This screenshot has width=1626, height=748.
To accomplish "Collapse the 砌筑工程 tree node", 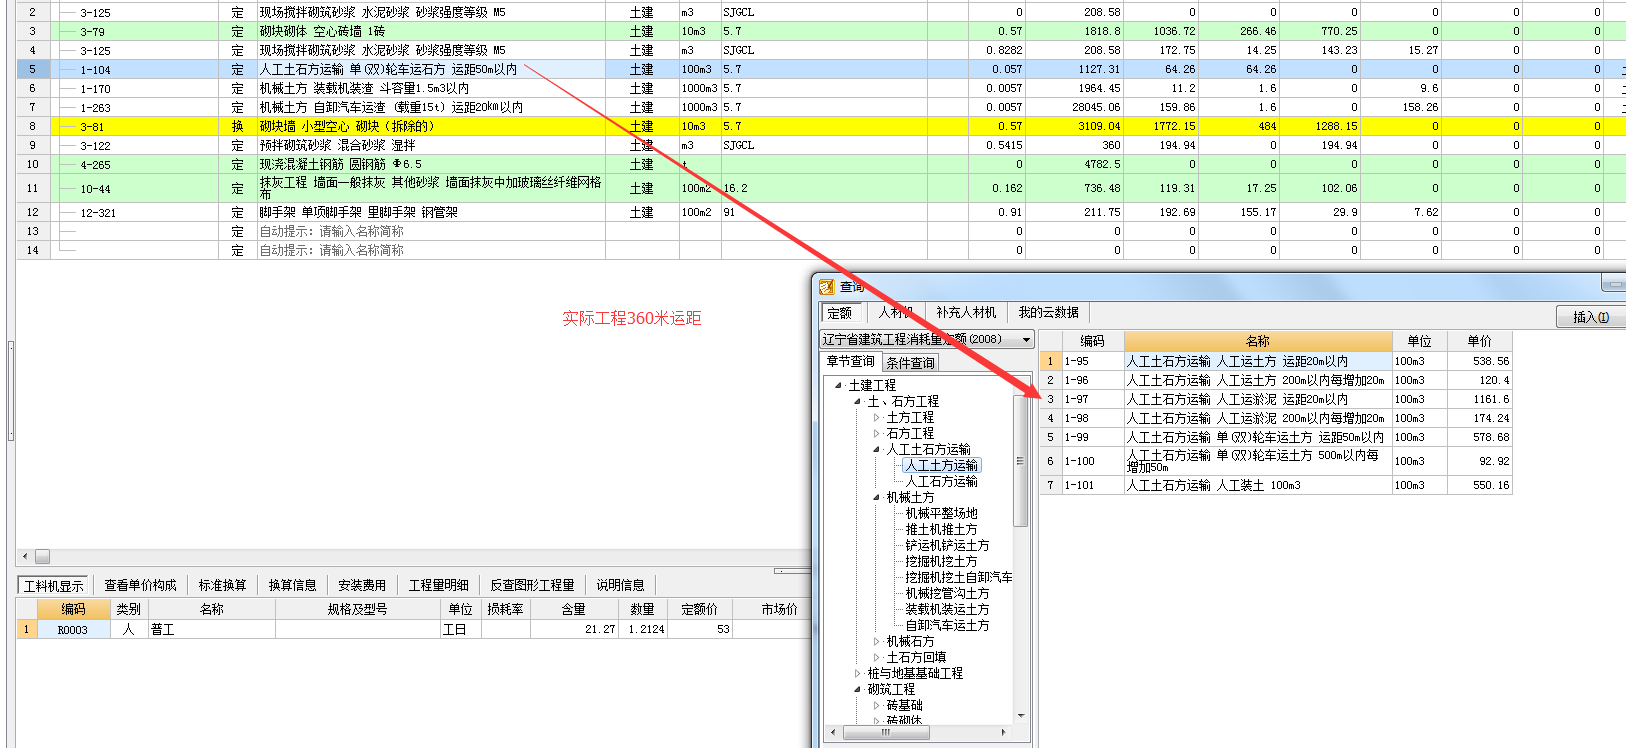I will click(x=858, y=689).
